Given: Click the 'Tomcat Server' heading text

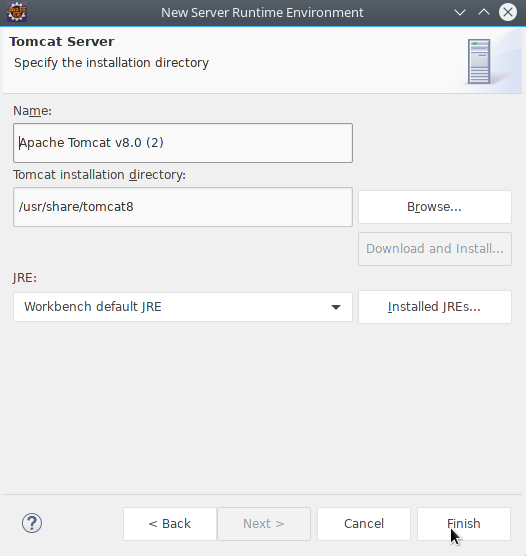Looking at the screenshot, I should [x=62, y=41].
